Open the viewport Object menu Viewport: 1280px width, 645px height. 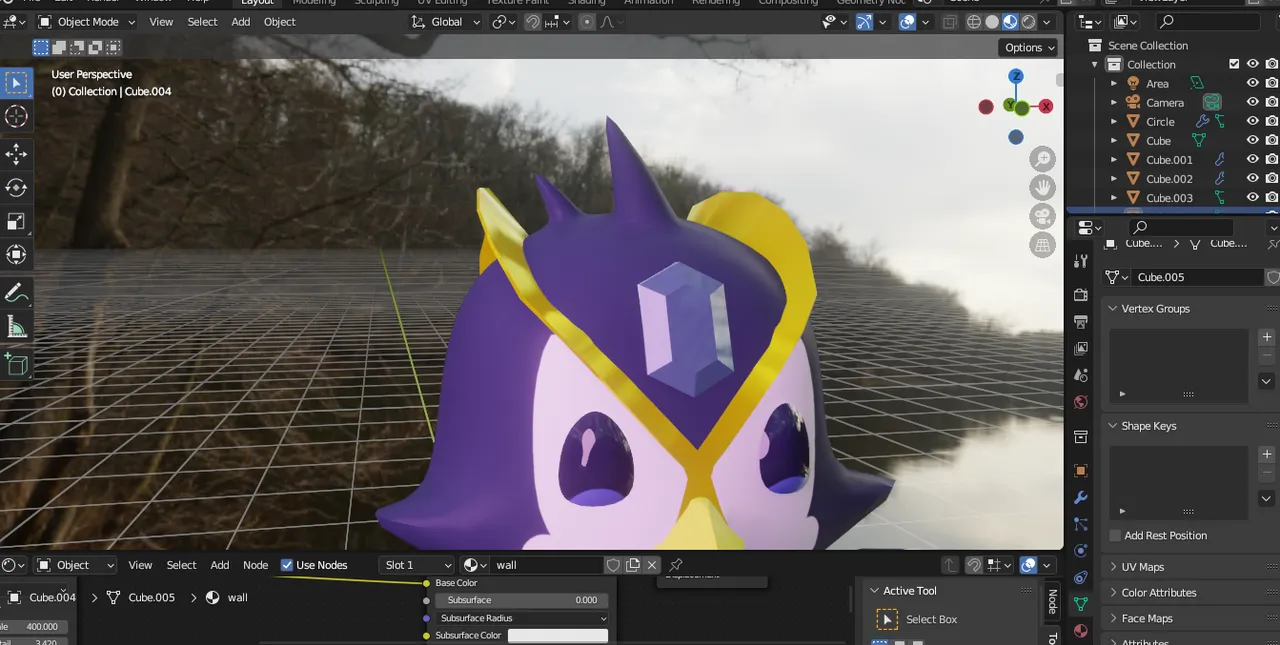click(x=280, y=22)
